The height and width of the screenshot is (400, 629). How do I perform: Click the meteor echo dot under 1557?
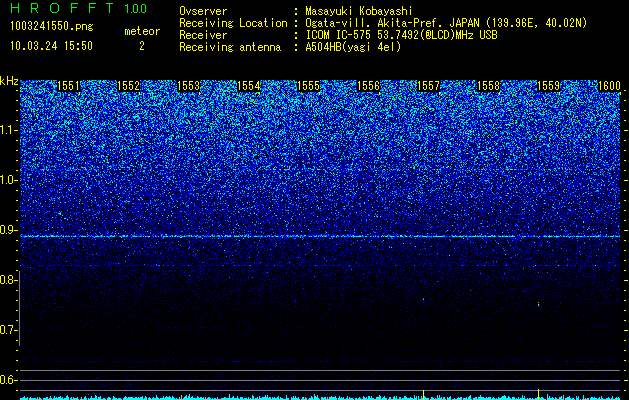coord(424,299)
